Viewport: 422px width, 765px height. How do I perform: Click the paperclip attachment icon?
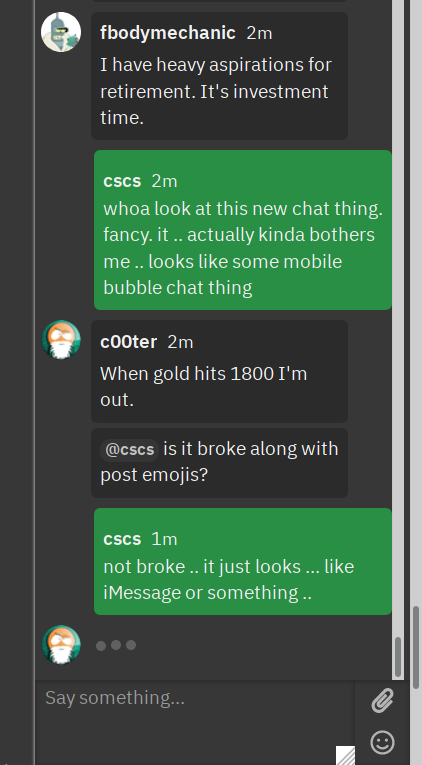[382, 700]
